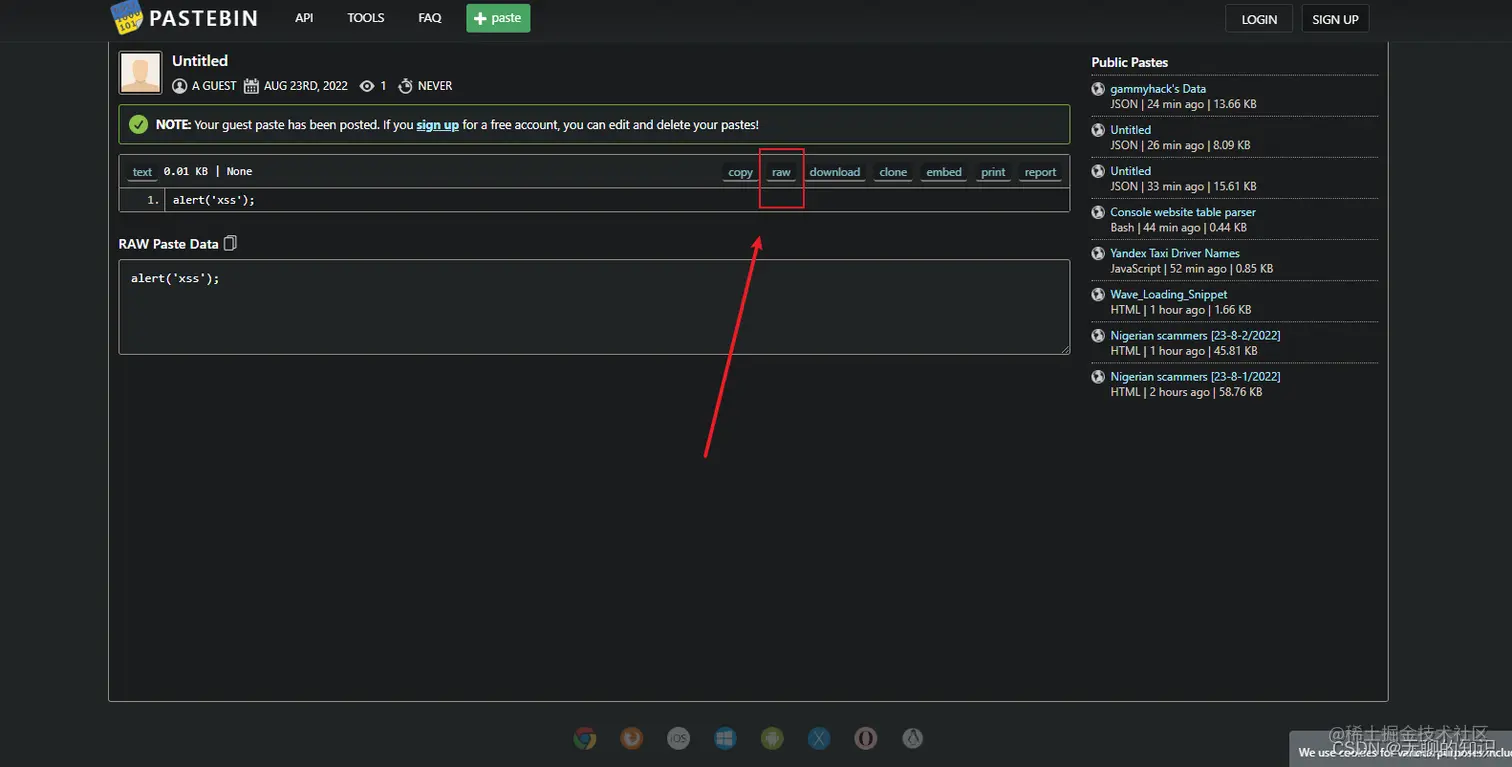The image size is (1512, 767).
Task: Click inside the RAW Paste Data textarea
Action: [x=594, y=307]
